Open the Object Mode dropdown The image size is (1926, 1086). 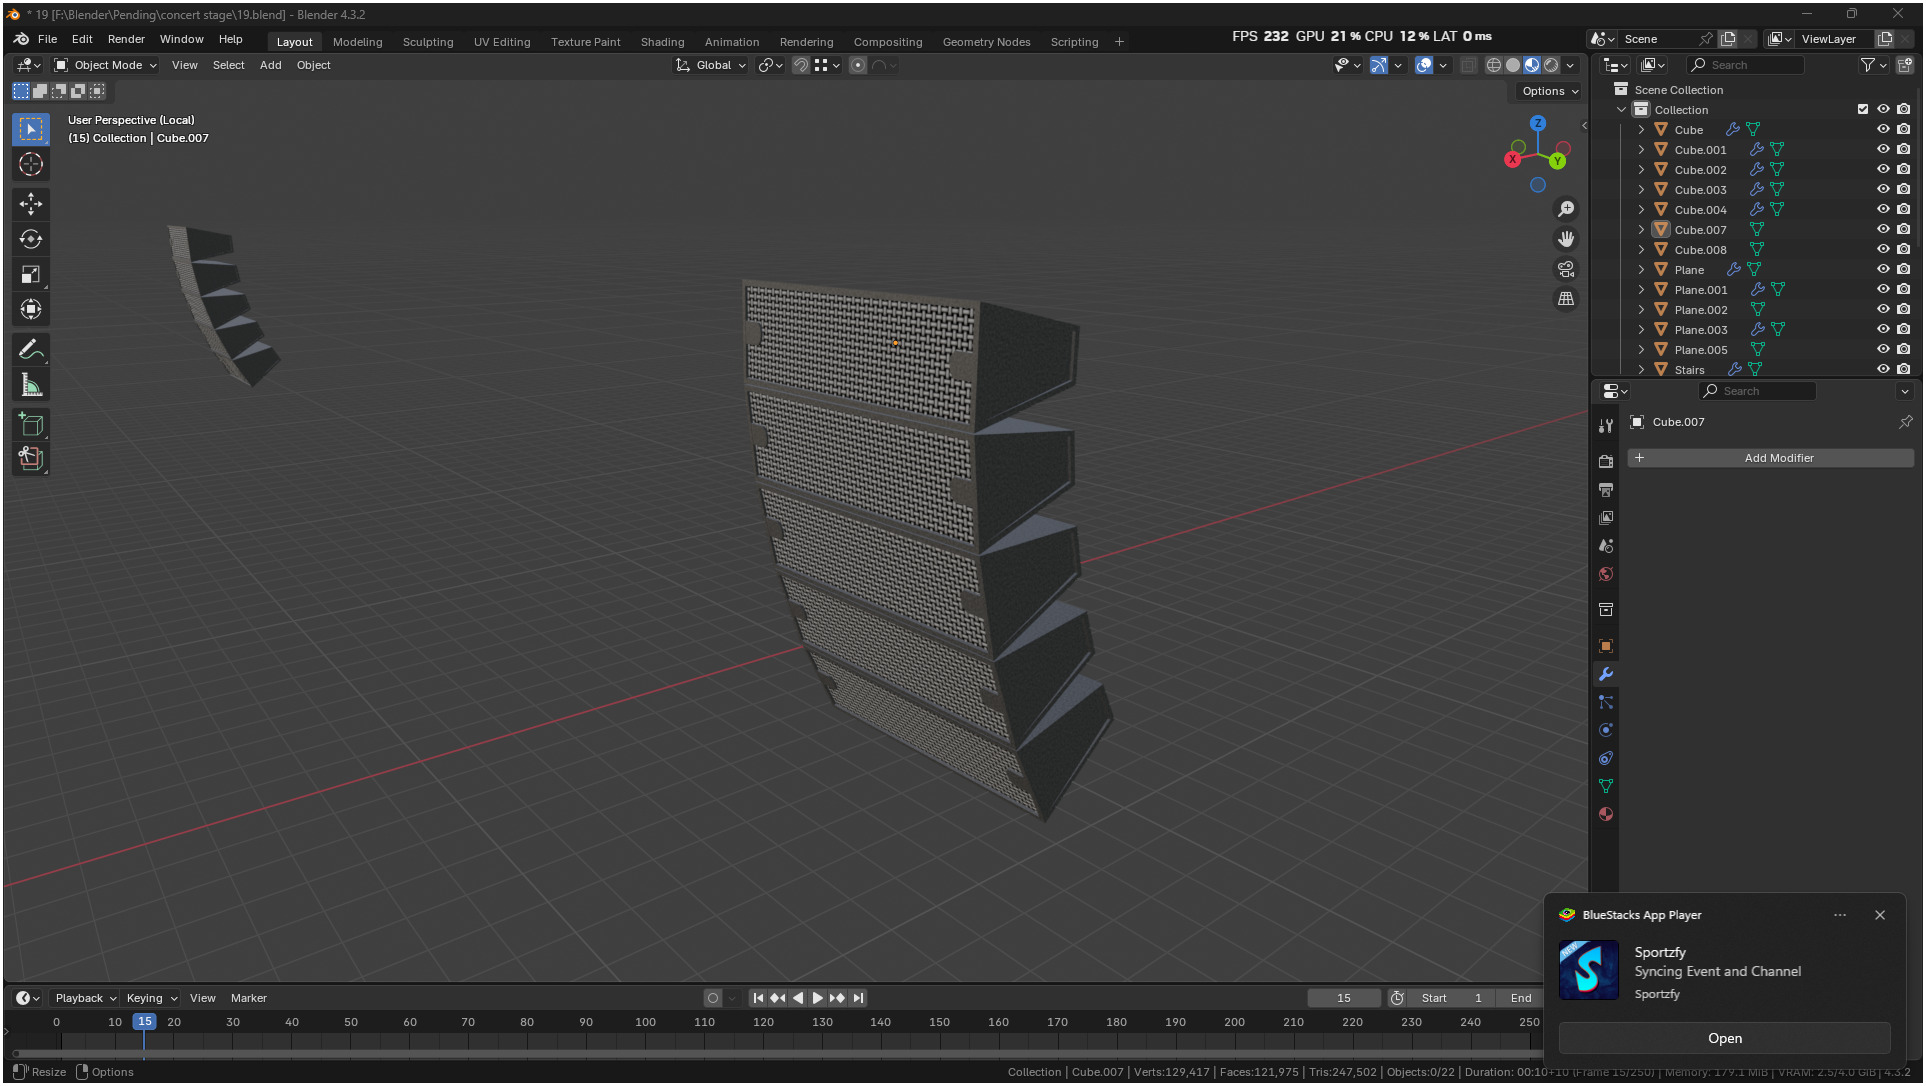click(106, 65)
